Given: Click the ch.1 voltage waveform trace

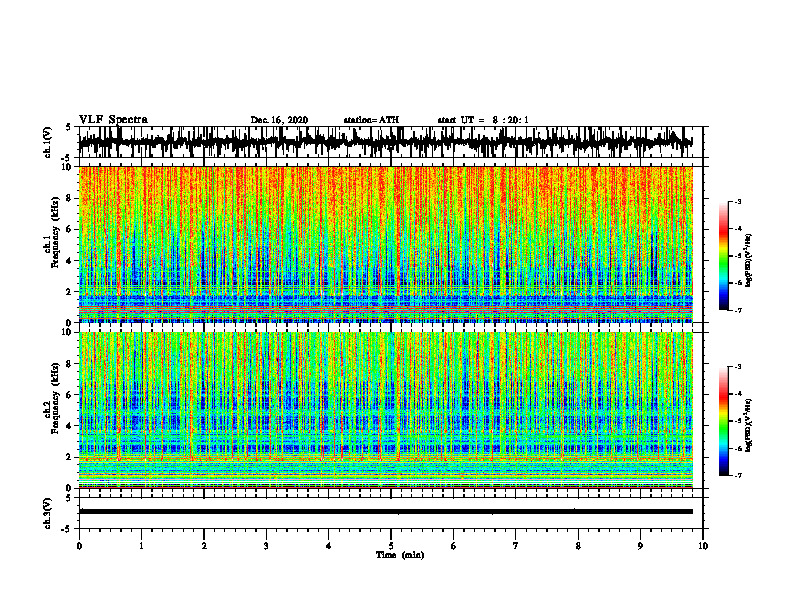Looking at the screenshot, I should [386, 142].
